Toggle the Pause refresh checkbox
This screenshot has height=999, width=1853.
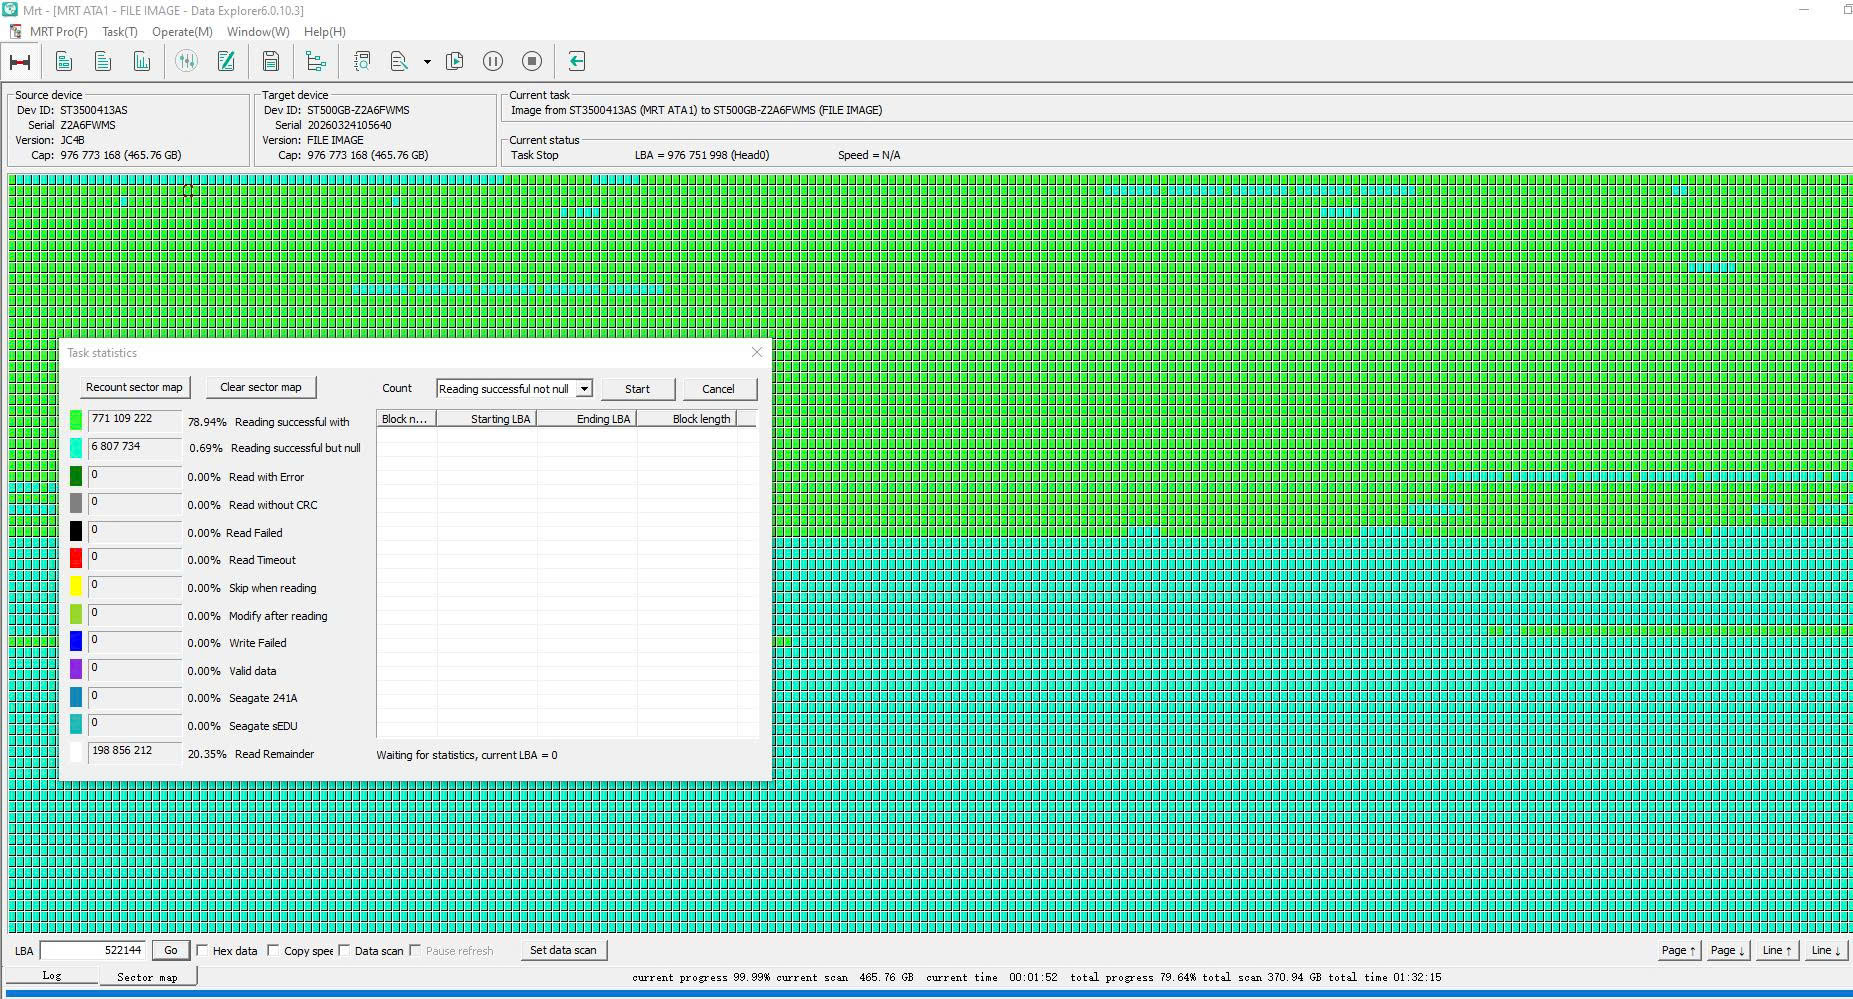415,950
